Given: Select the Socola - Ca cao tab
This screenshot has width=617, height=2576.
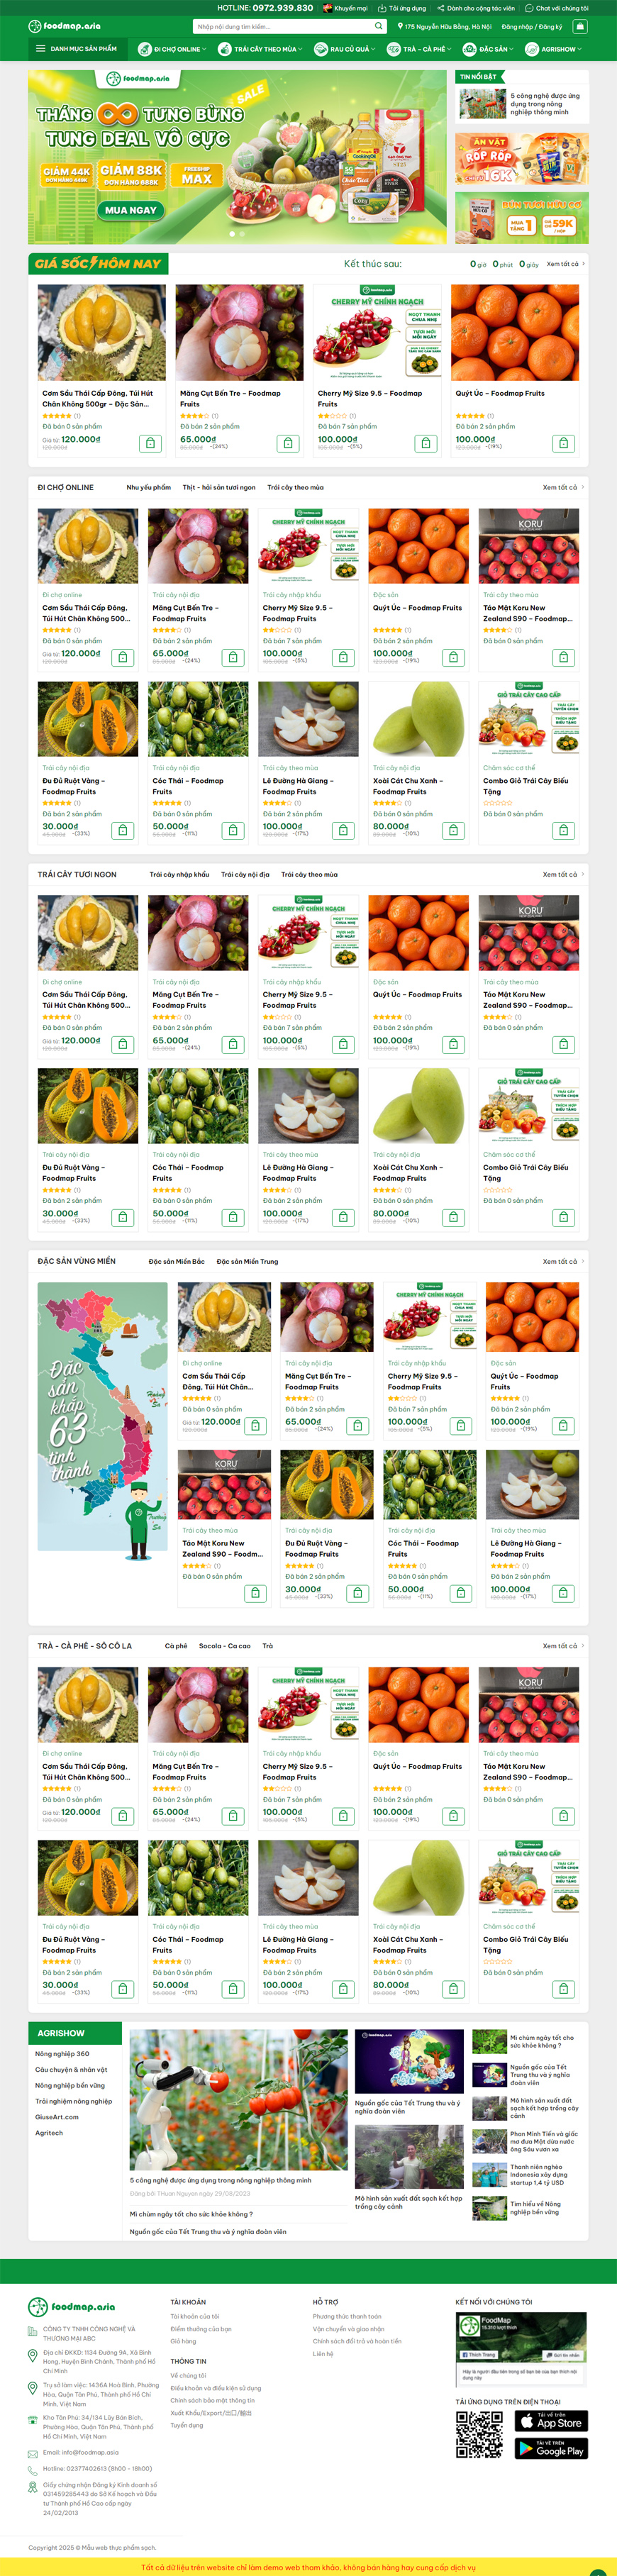Looking at the screenshot, I should pos(225,1645).
